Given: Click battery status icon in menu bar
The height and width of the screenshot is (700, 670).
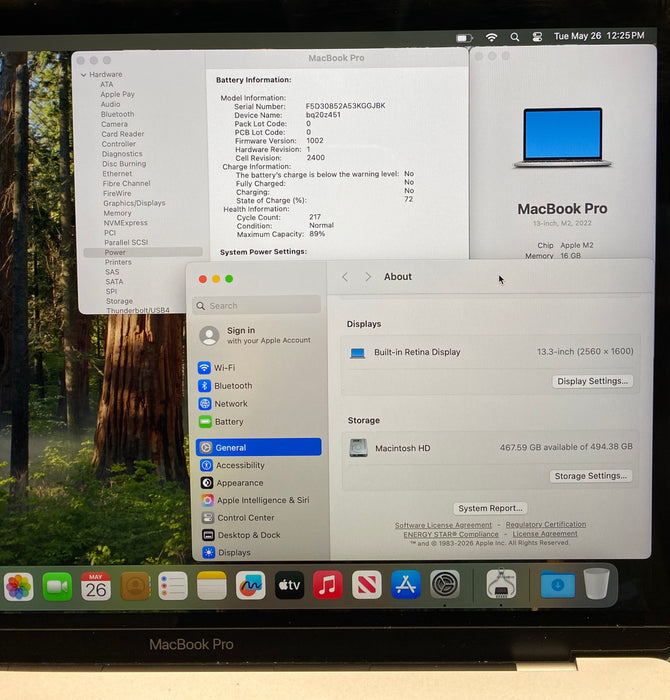Looking at the screenshot, I should point(464,38).
